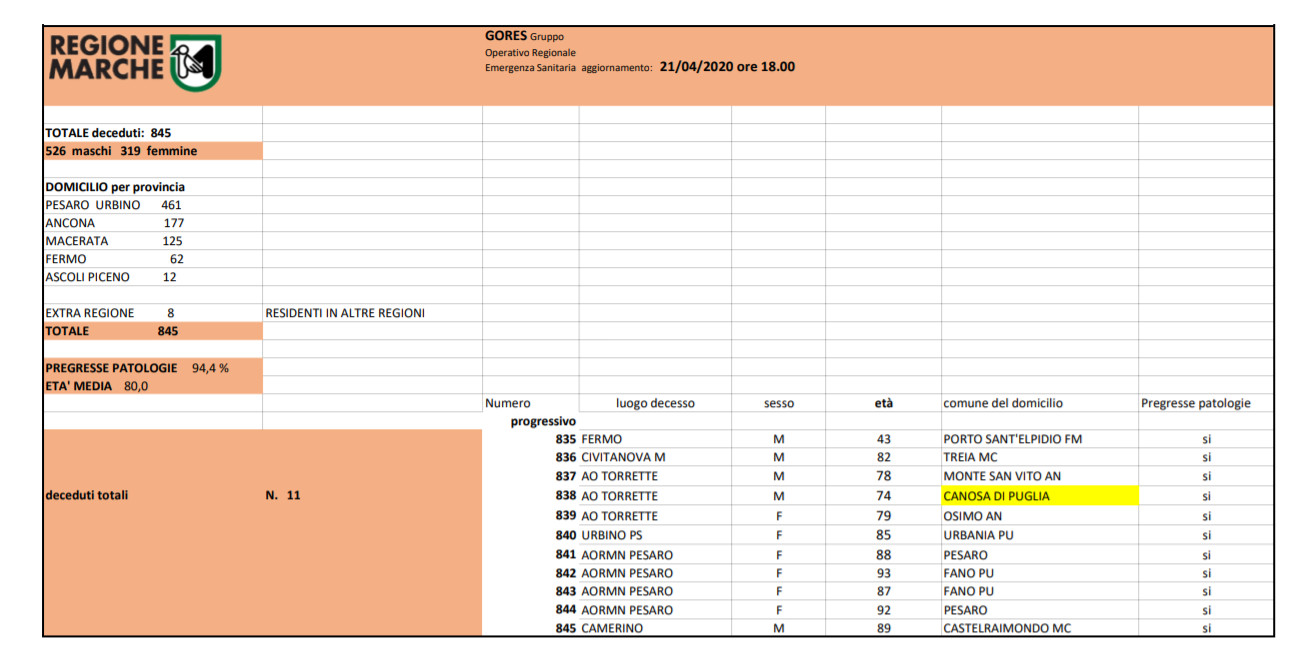Image resolution: width=1300 pixels, height=659 pixels.
Task: Click the '21/04/2020 ore 18.00' update timestamp
Action: coord(727,67)
